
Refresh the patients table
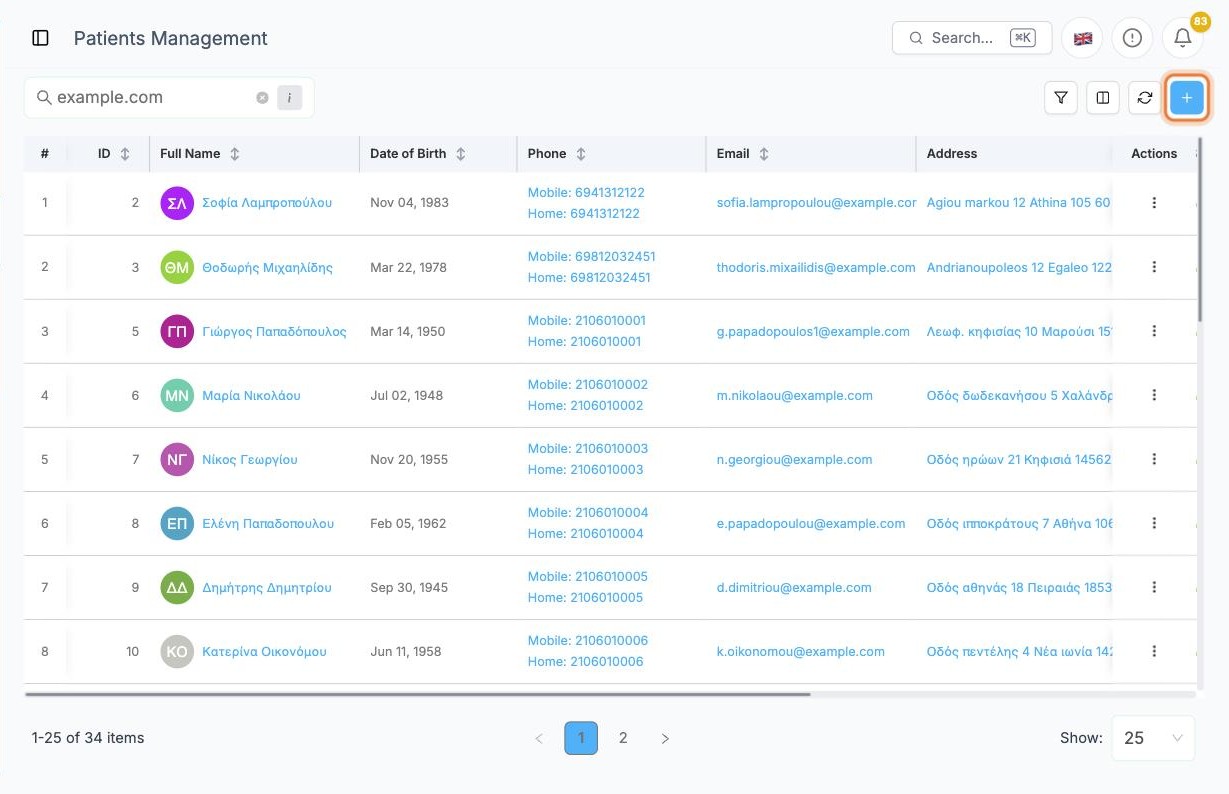[x=1145, y=98]
